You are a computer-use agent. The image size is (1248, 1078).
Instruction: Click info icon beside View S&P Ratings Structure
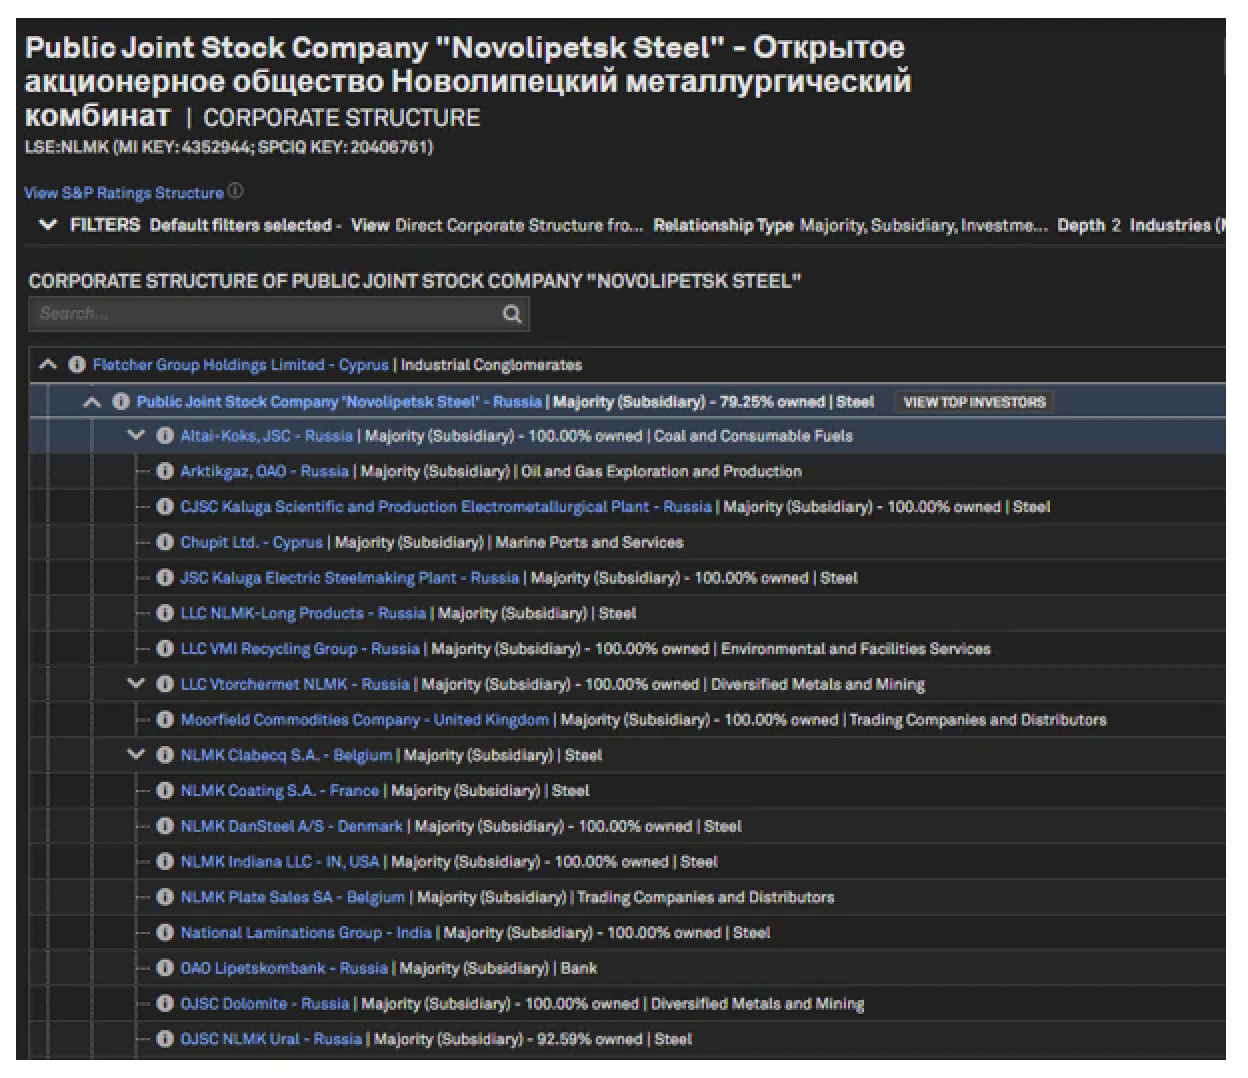click(x=236, y=191)
